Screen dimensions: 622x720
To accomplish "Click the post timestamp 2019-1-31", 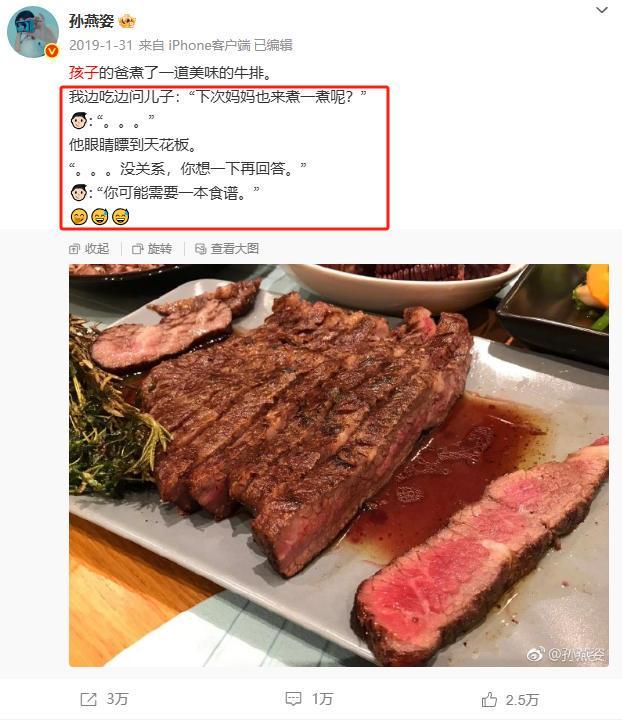I will pyautogui.click(x=101, y=45).
